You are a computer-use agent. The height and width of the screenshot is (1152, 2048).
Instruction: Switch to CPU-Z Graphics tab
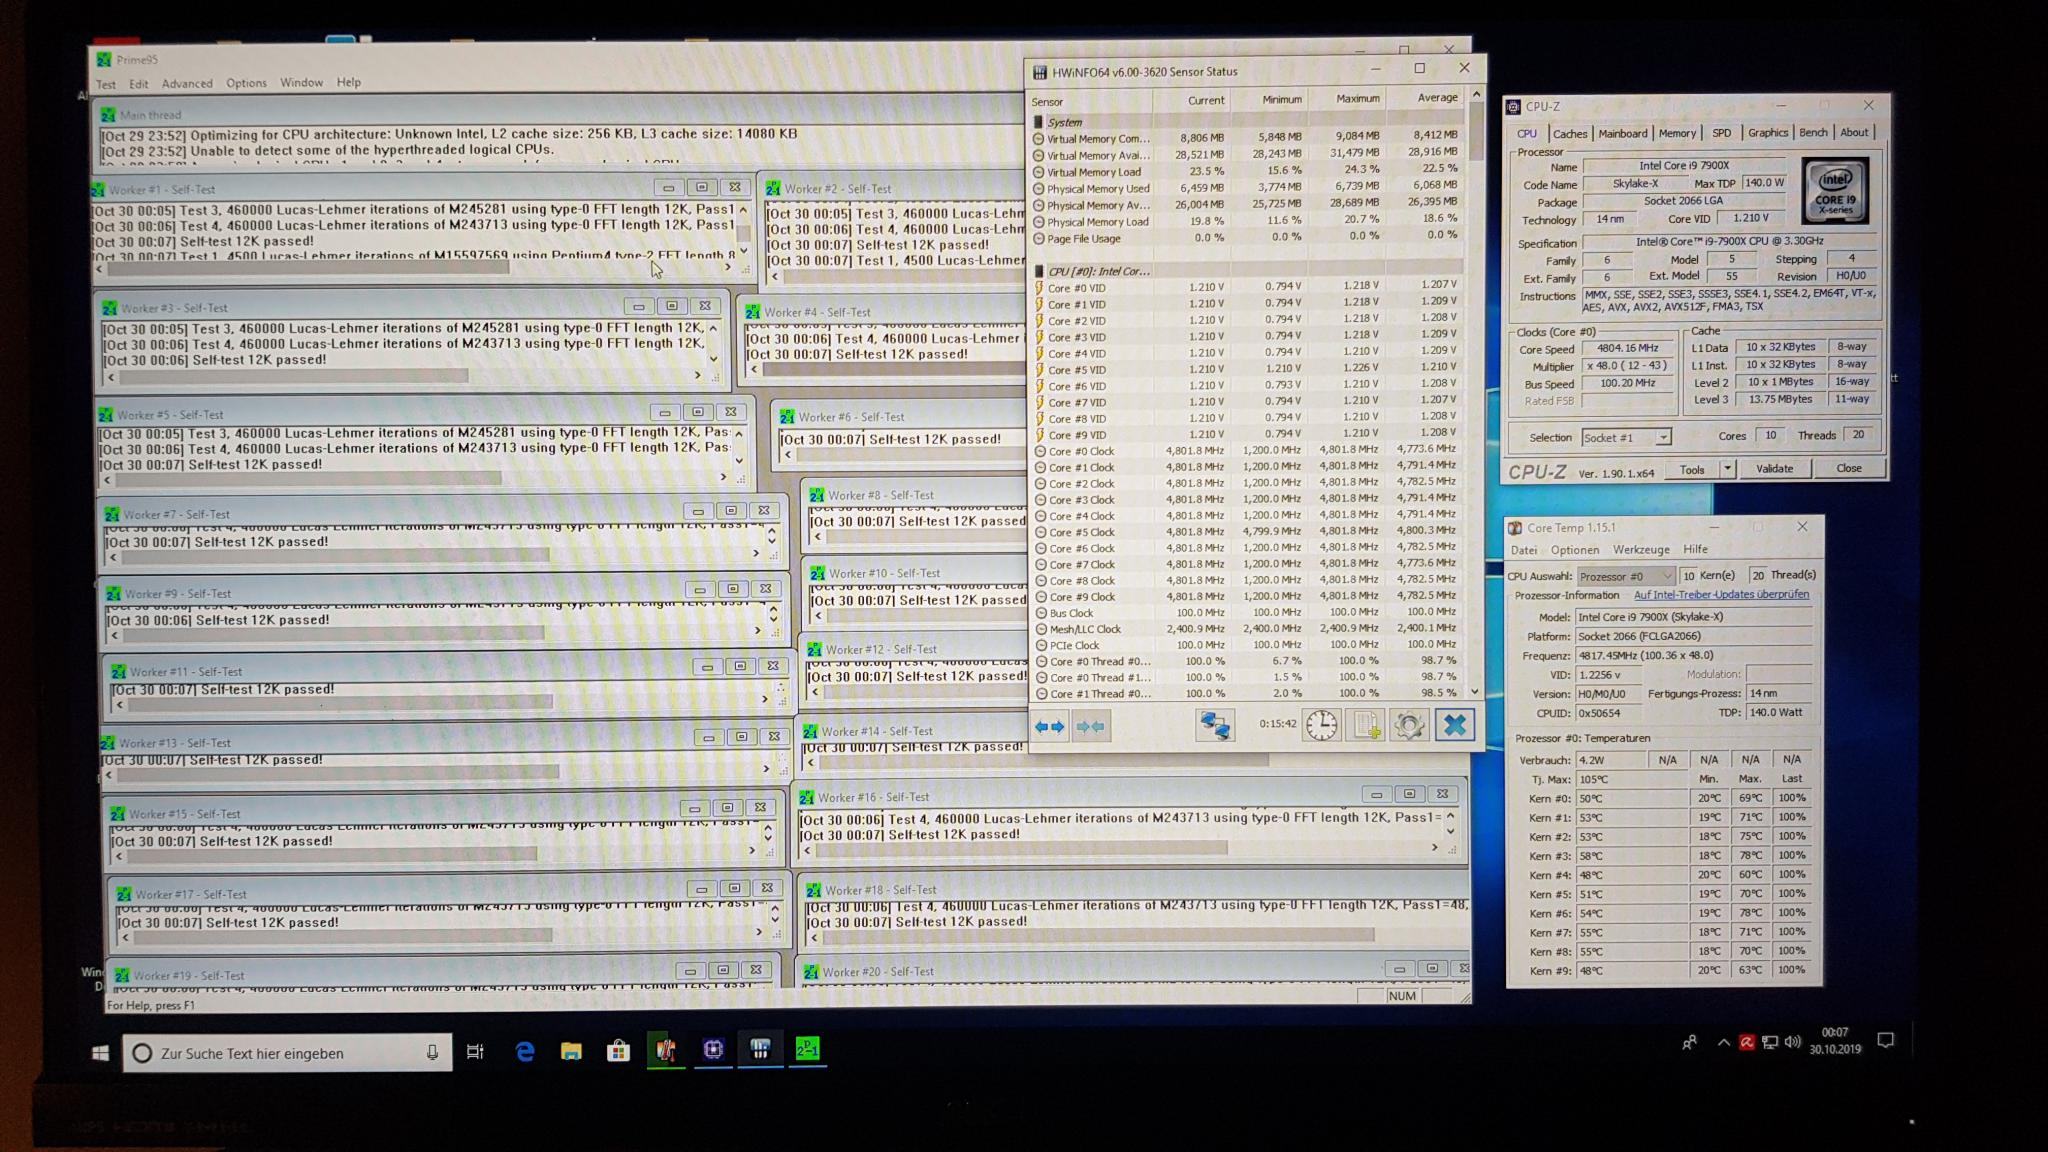[1768, 132]
